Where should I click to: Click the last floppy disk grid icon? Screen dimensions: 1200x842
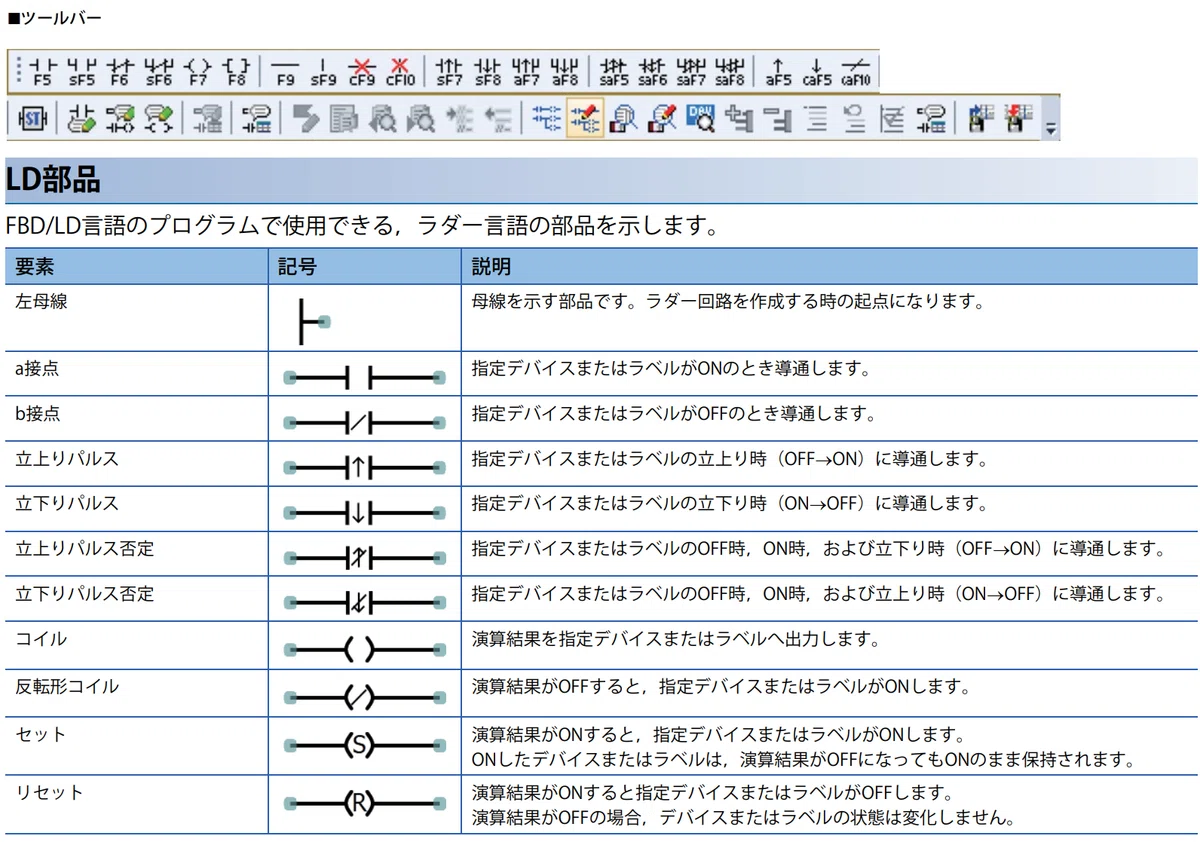click(1020, 119)
